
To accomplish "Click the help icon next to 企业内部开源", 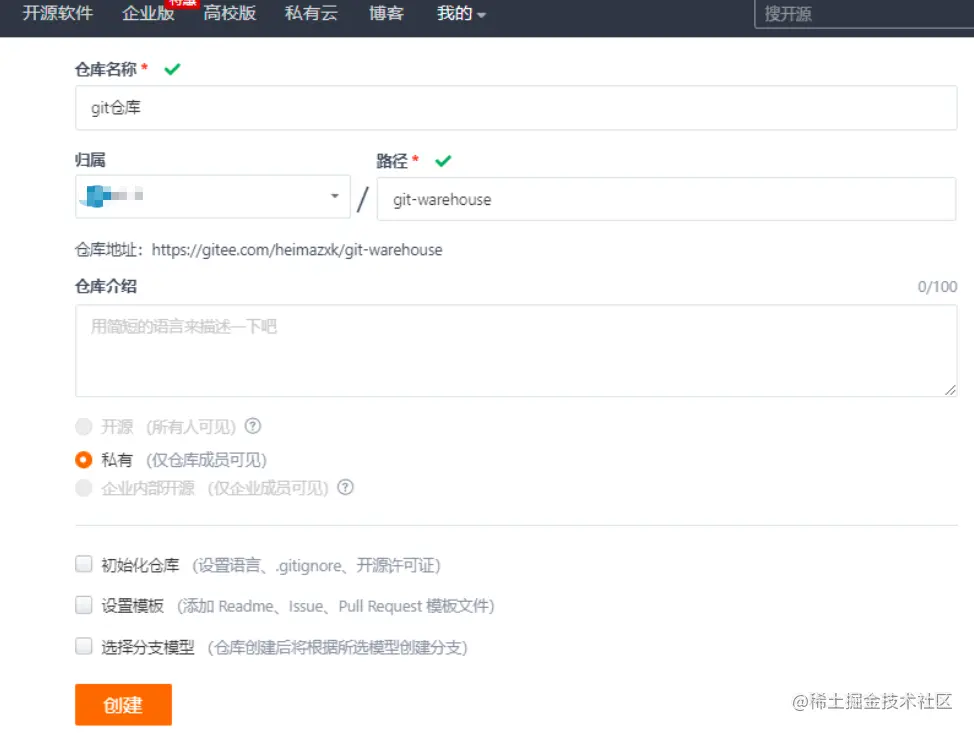I will click(345, 488).
